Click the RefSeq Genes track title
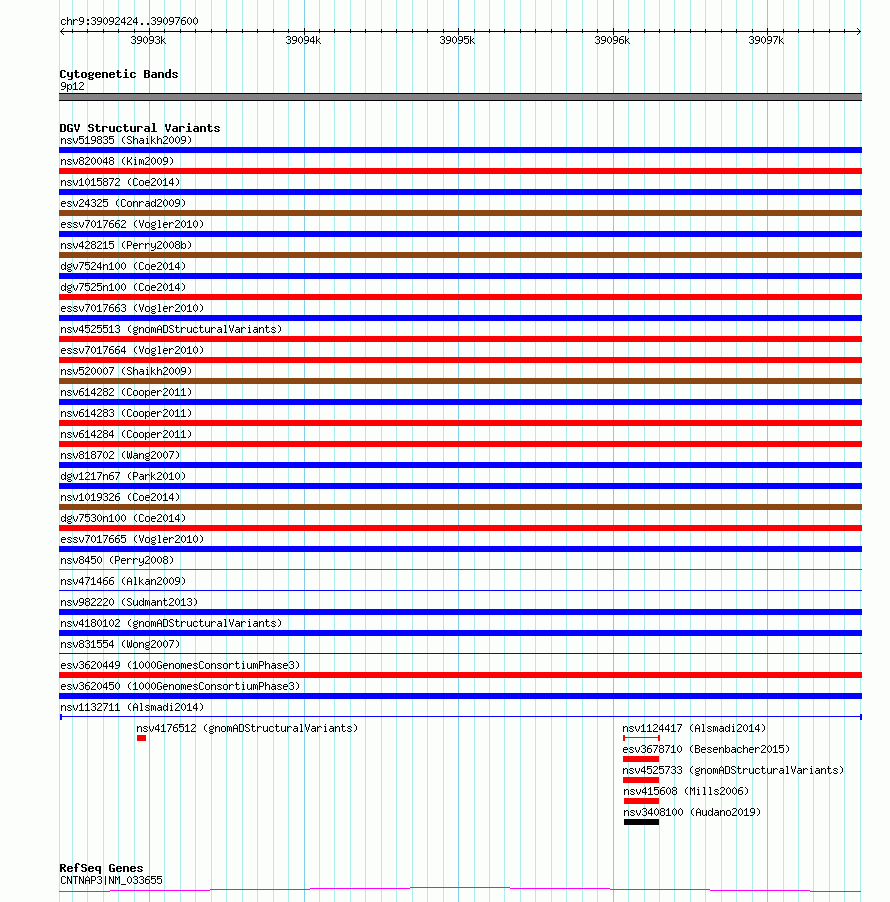890x902 pixels. [x=101, y=868]
